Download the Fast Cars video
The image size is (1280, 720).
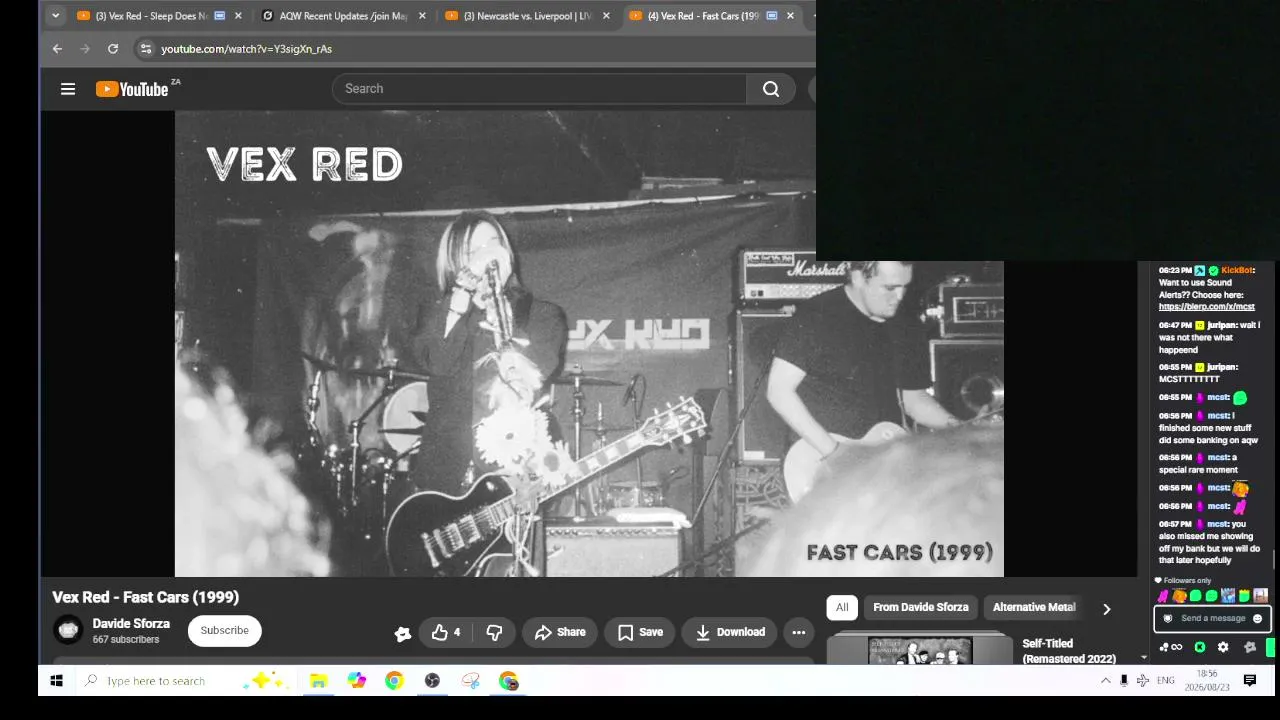point(730,632)
